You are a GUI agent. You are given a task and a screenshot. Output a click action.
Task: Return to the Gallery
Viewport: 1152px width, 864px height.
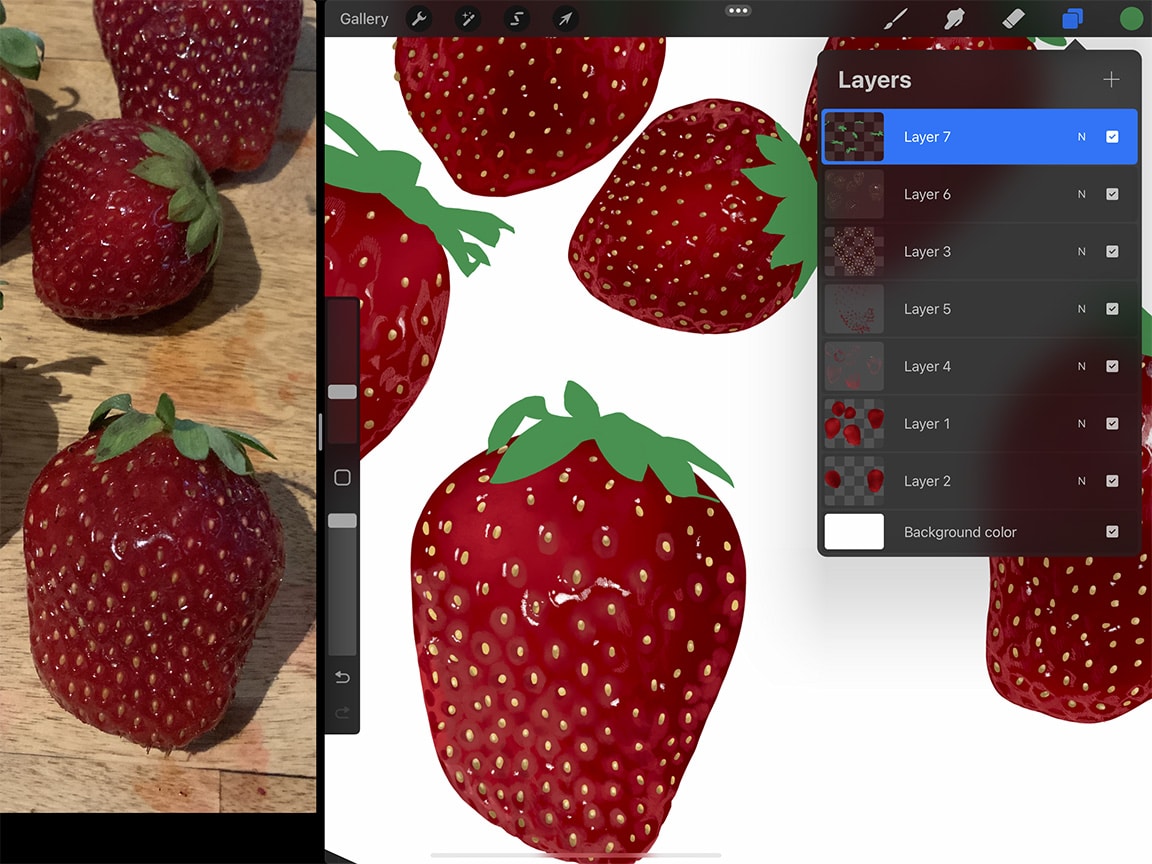click(x=363, y=18)
